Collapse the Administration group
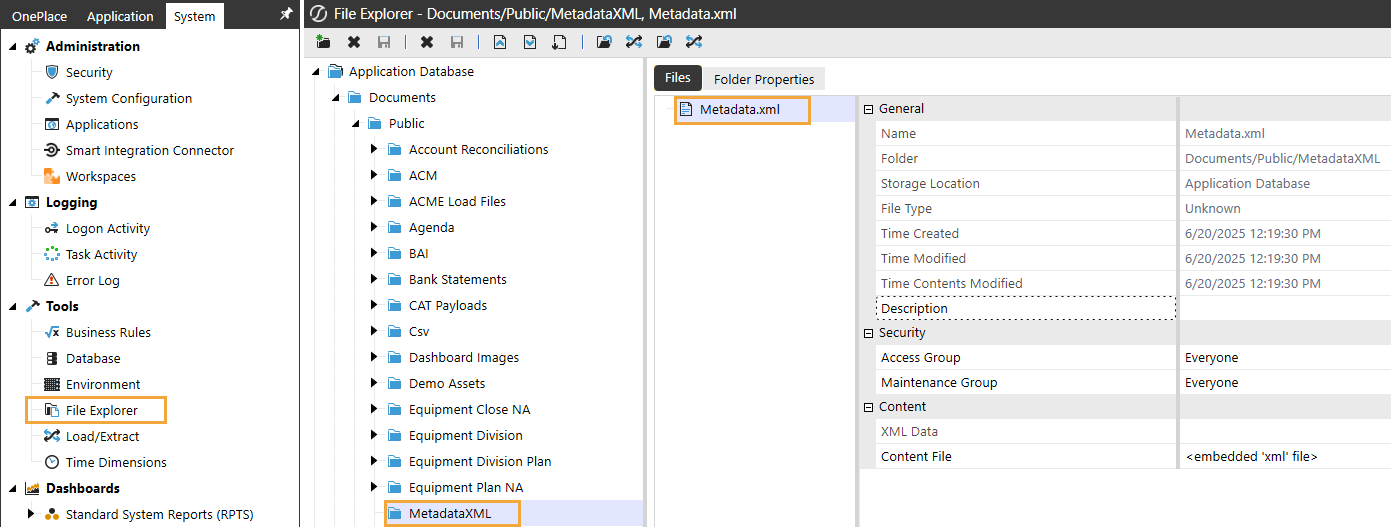Image resolution: width=1391 pixels, height=527 pixels. coord(12,47)
